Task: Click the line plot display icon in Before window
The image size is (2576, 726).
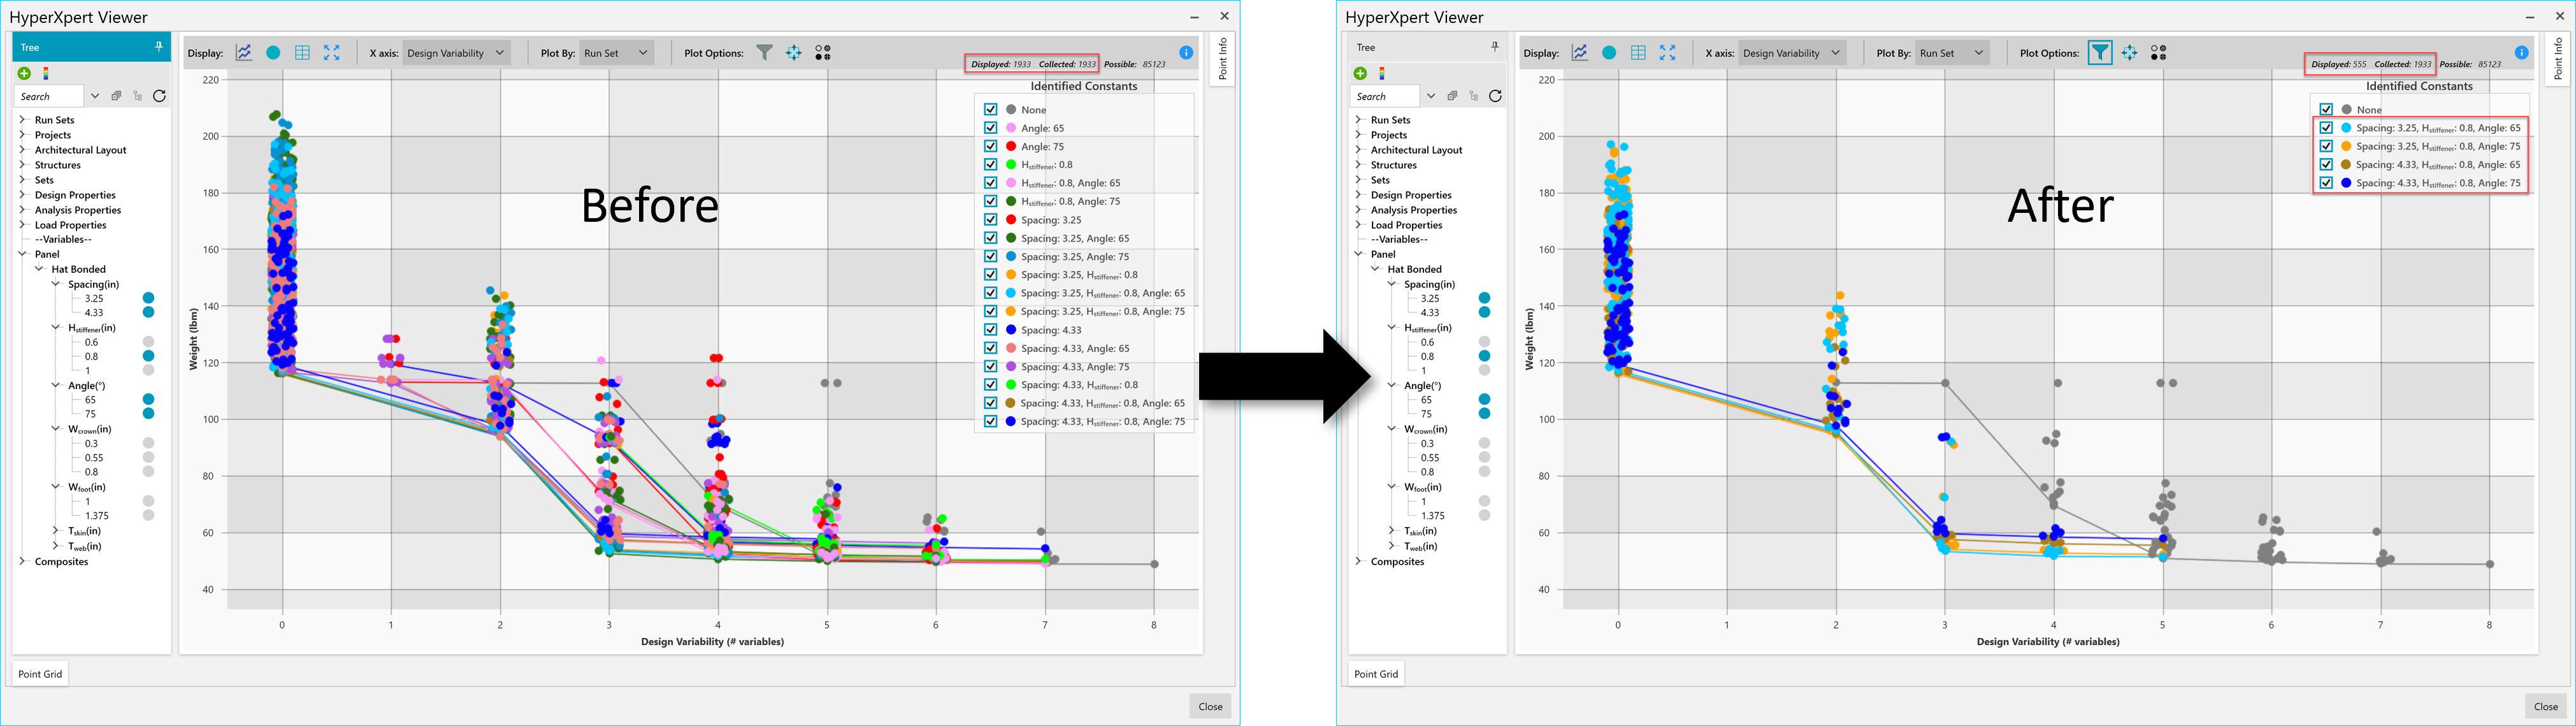Action: pyautogui.click(x=244, y=53)
